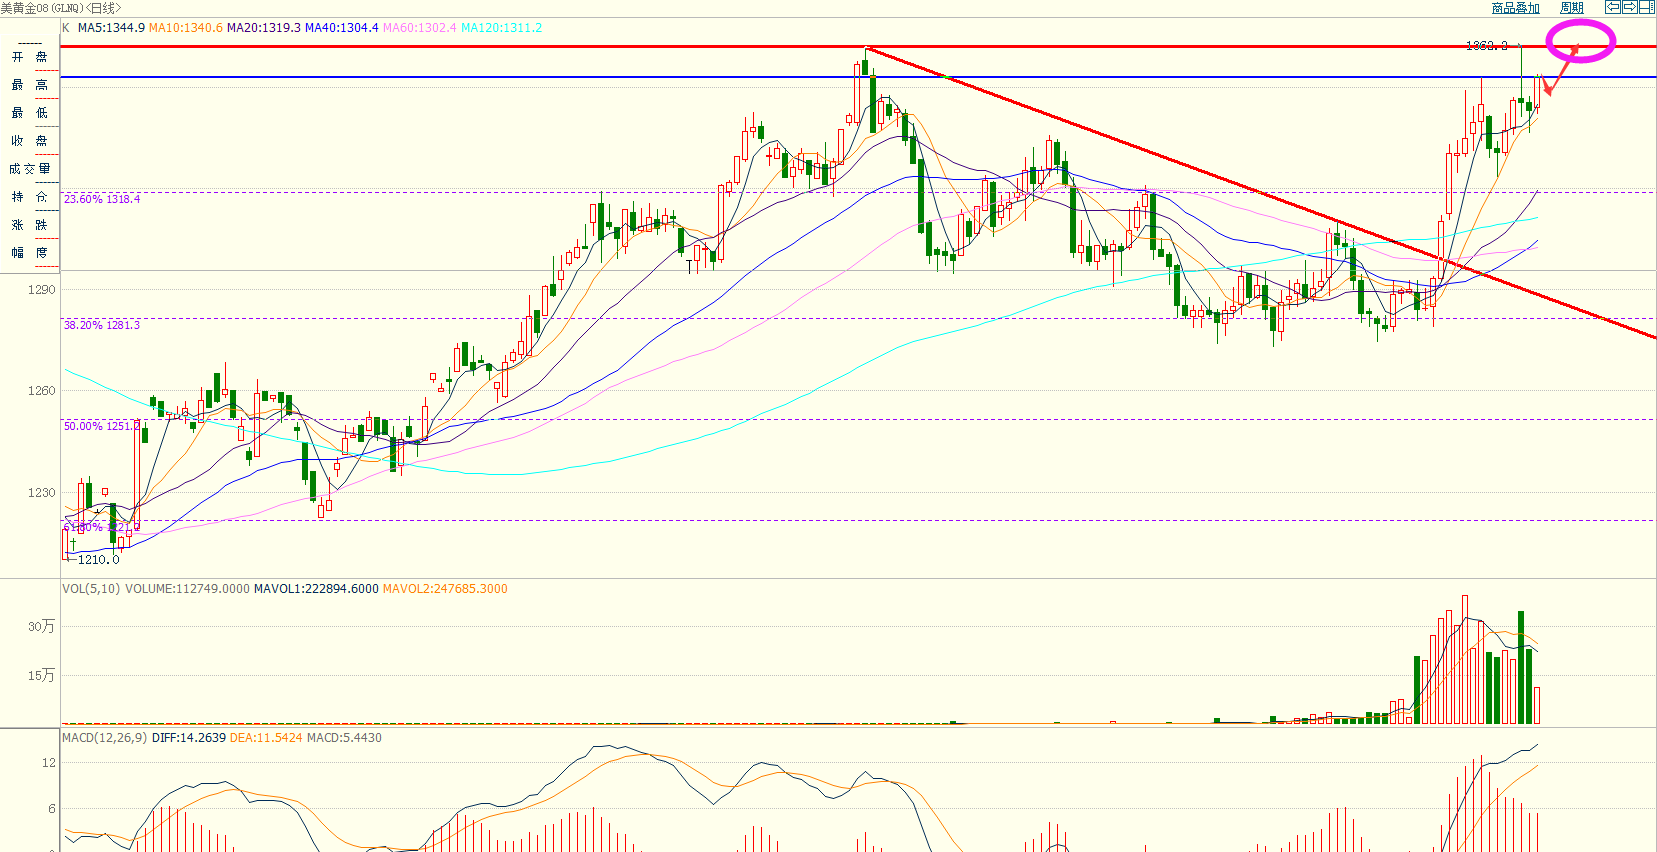The image size is (1657, 852).
Task: Select the MA10:1340.6 indicator label
Action: [186, 28]
